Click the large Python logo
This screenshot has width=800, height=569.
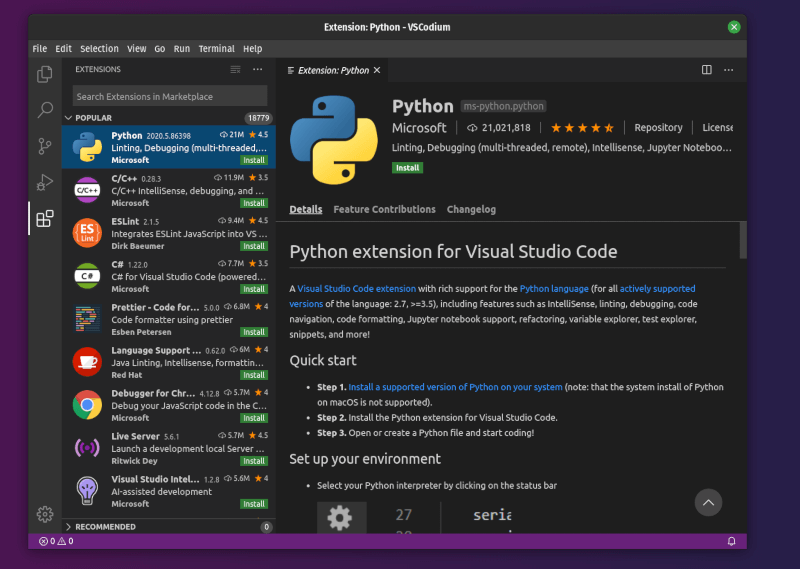pos(334,140)
